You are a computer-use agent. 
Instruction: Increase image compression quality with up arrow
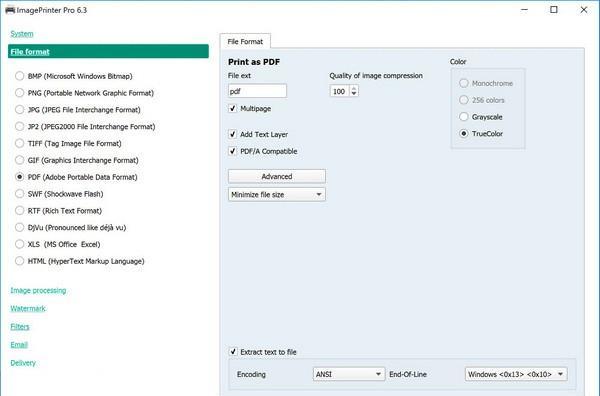click(x=354, y=88)
